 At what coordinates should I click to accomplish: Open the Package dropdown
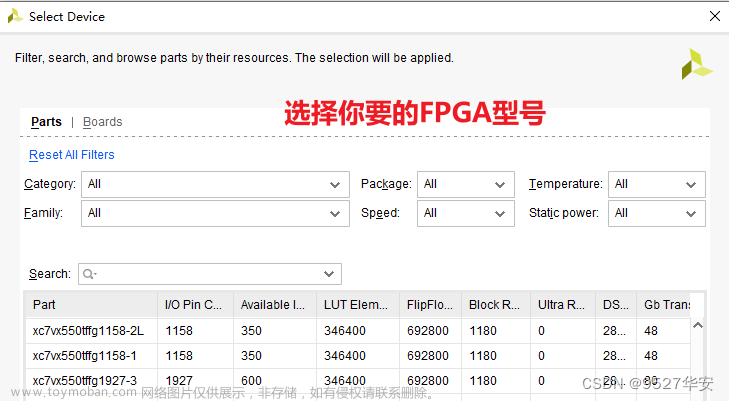pos(466,184)
